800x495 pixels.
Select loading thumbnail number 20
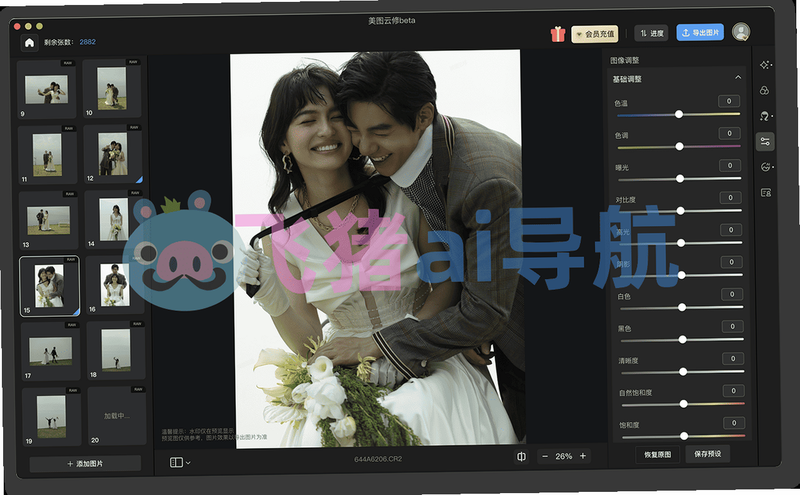tap(117, 415)
